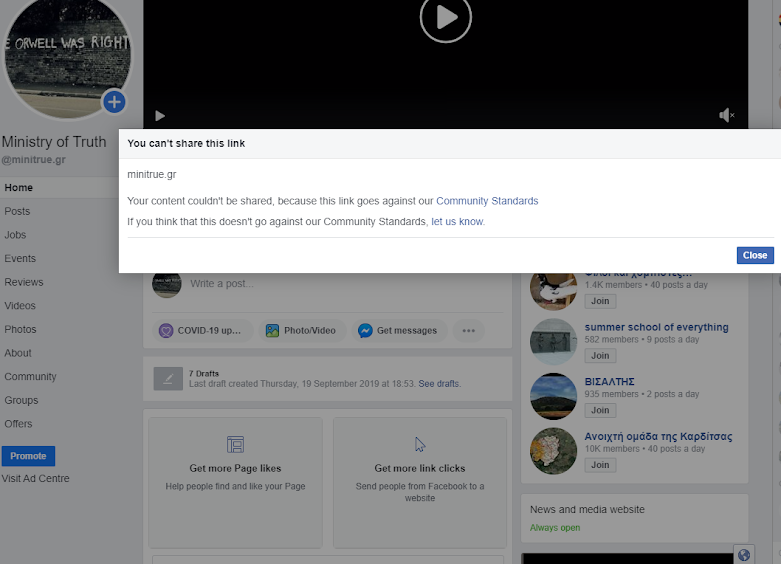Image resolution: width=781 pixels, height=564 pixels.
Task: Go to the Events section
Action: (20, 259)
